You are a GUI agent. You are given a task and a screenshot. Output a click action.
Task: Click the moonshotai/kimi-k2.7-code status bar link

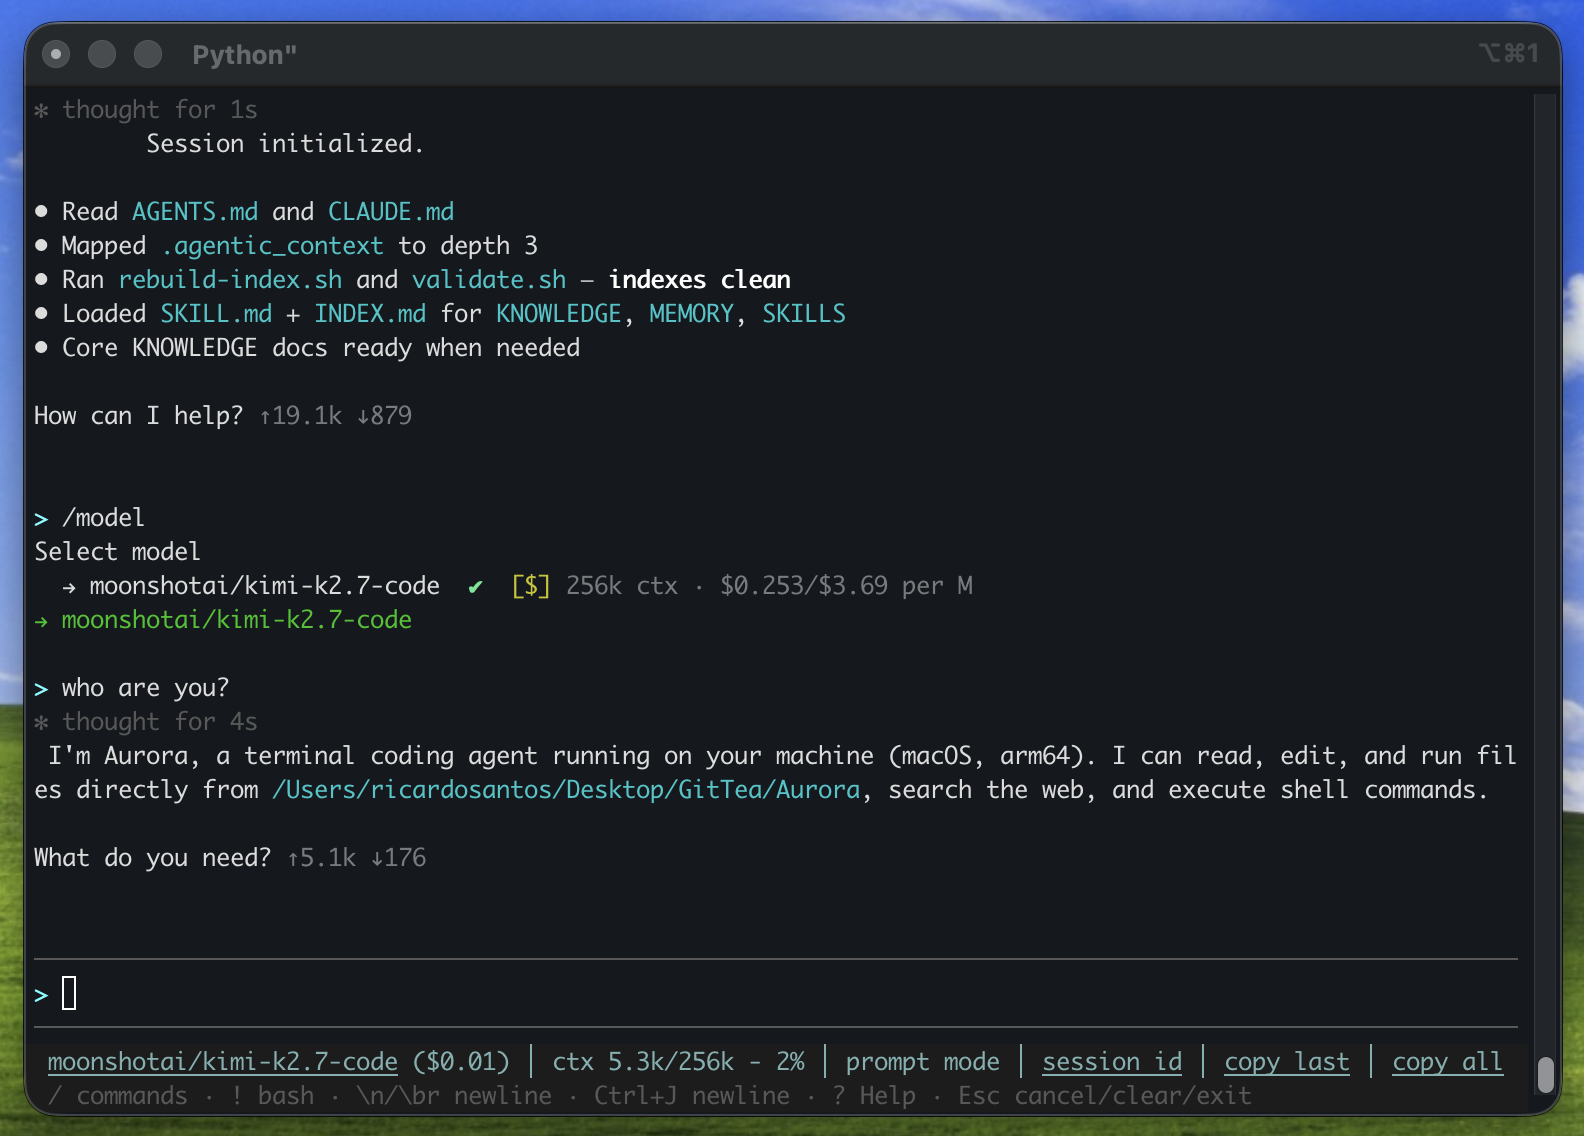tap(222, 1062)
